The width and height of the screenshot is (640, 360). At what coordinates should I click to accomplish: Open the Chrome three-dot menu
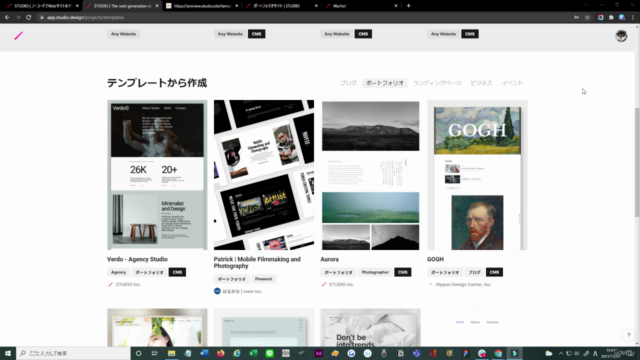coord(633,18)
